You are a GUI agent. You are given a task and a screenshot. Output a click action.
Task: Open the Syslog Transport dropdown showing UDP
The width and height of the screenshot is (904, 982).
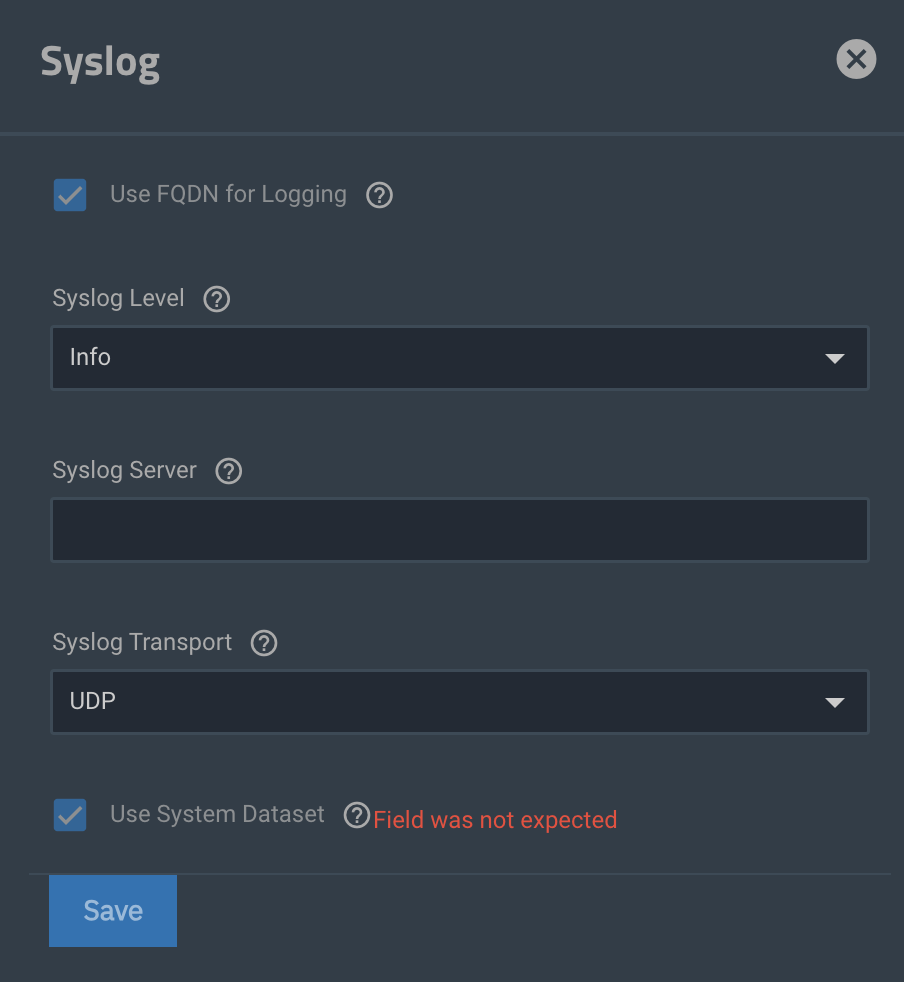pyautogui.click(x=460, y=701)
